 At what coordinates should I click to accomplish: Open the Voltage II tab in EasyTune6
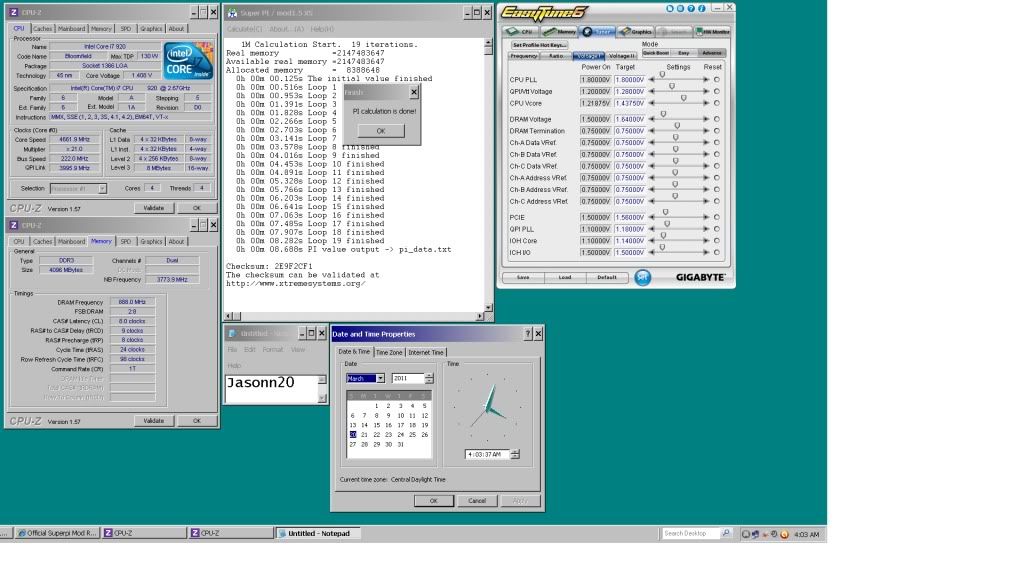[622, 56]
